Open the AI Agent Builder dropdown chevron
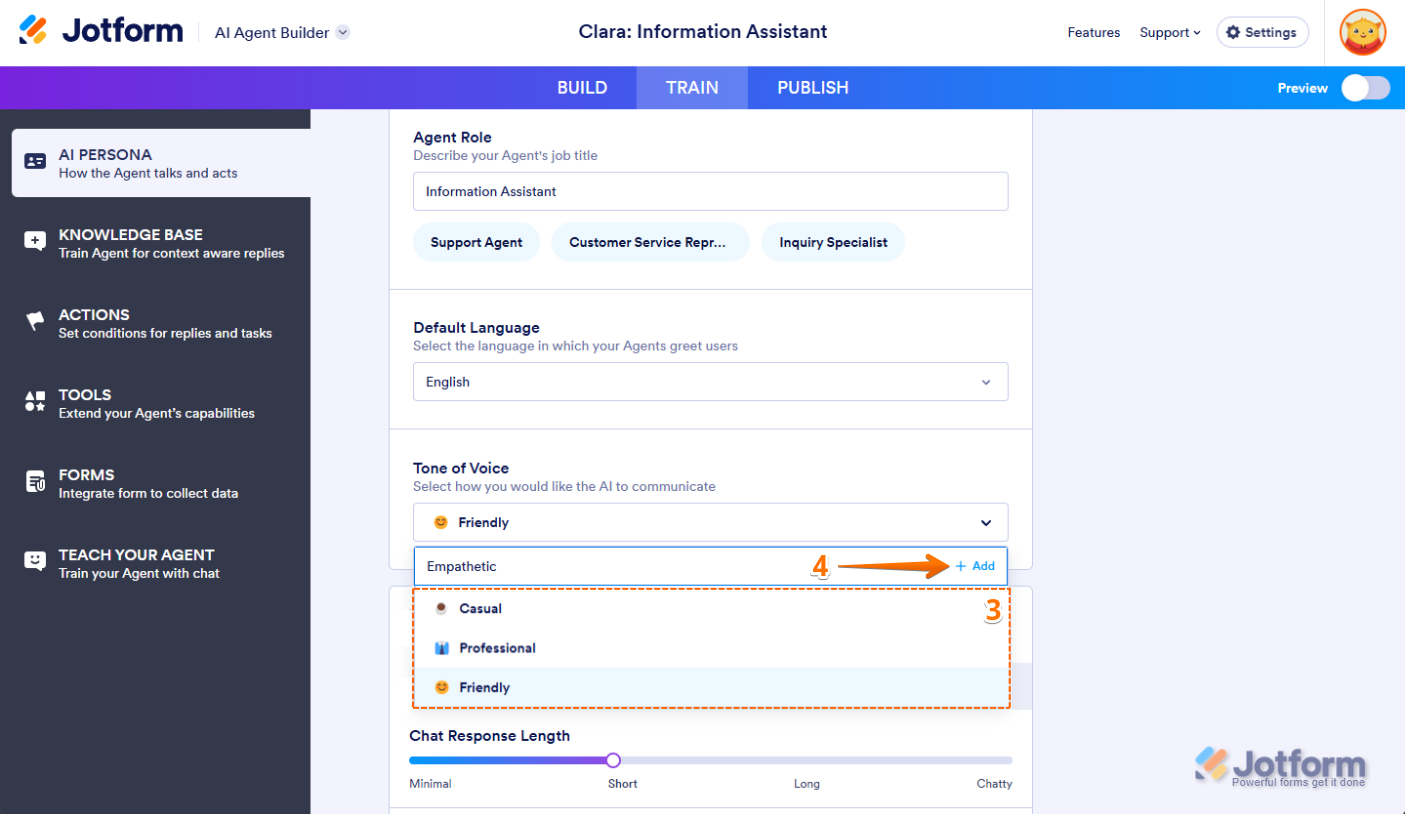The image size is (1405, 814). point(343,32)
